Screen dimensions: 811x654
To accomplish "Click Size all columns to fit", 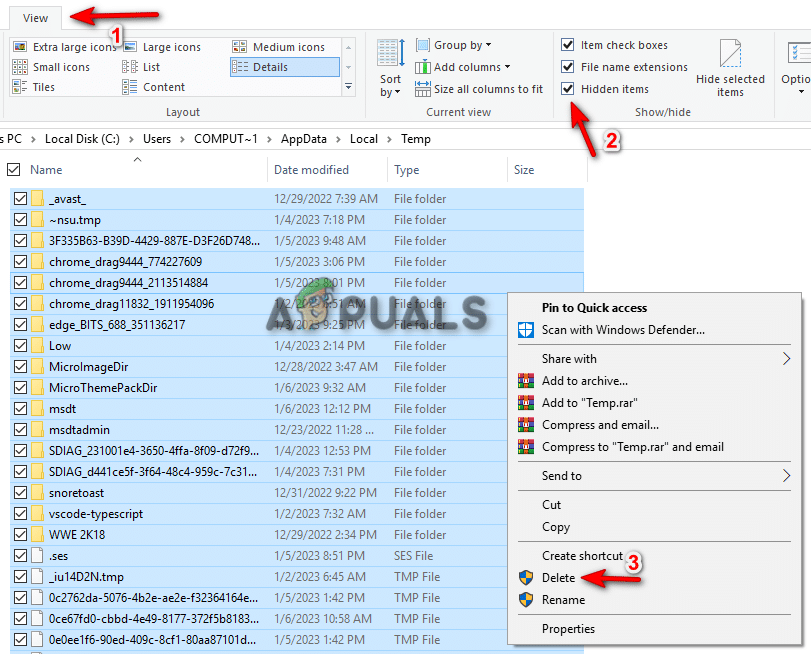I will pyautogui.click(x=479, y=89).
